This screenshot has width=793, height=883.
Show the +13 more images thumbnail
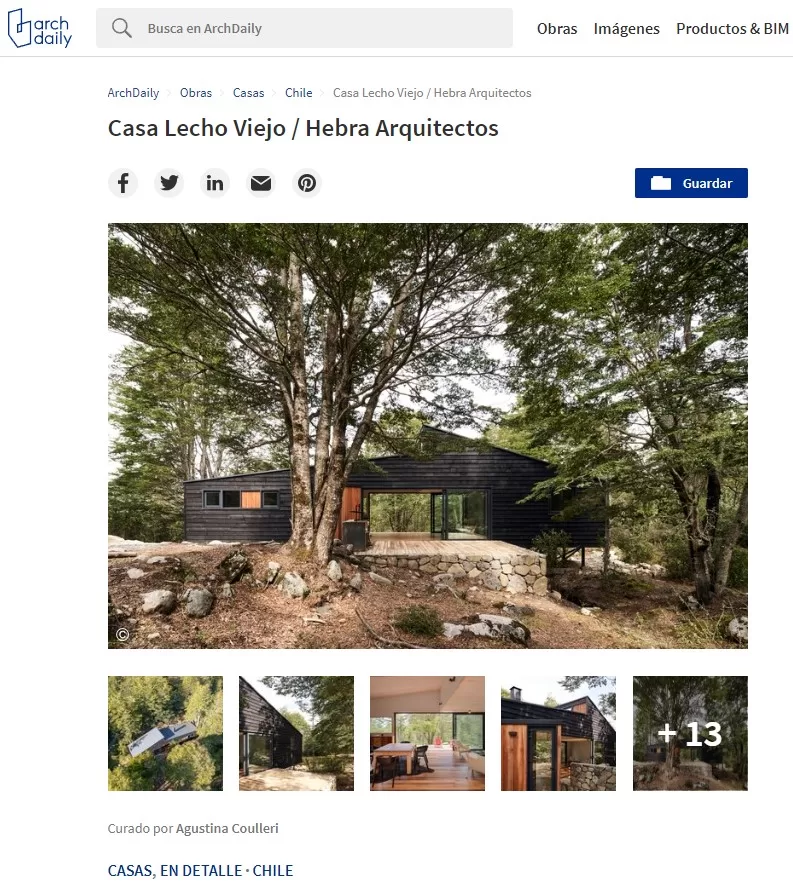[690, 733]
